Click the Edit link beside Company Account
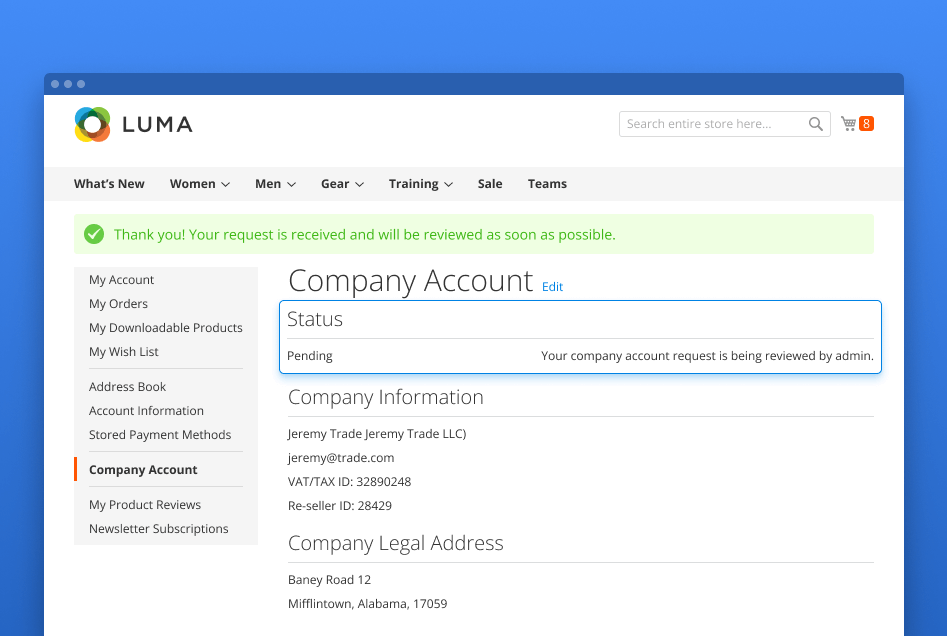Image resolution: width=947 pixels, height=636 pixels. point(552,287)
